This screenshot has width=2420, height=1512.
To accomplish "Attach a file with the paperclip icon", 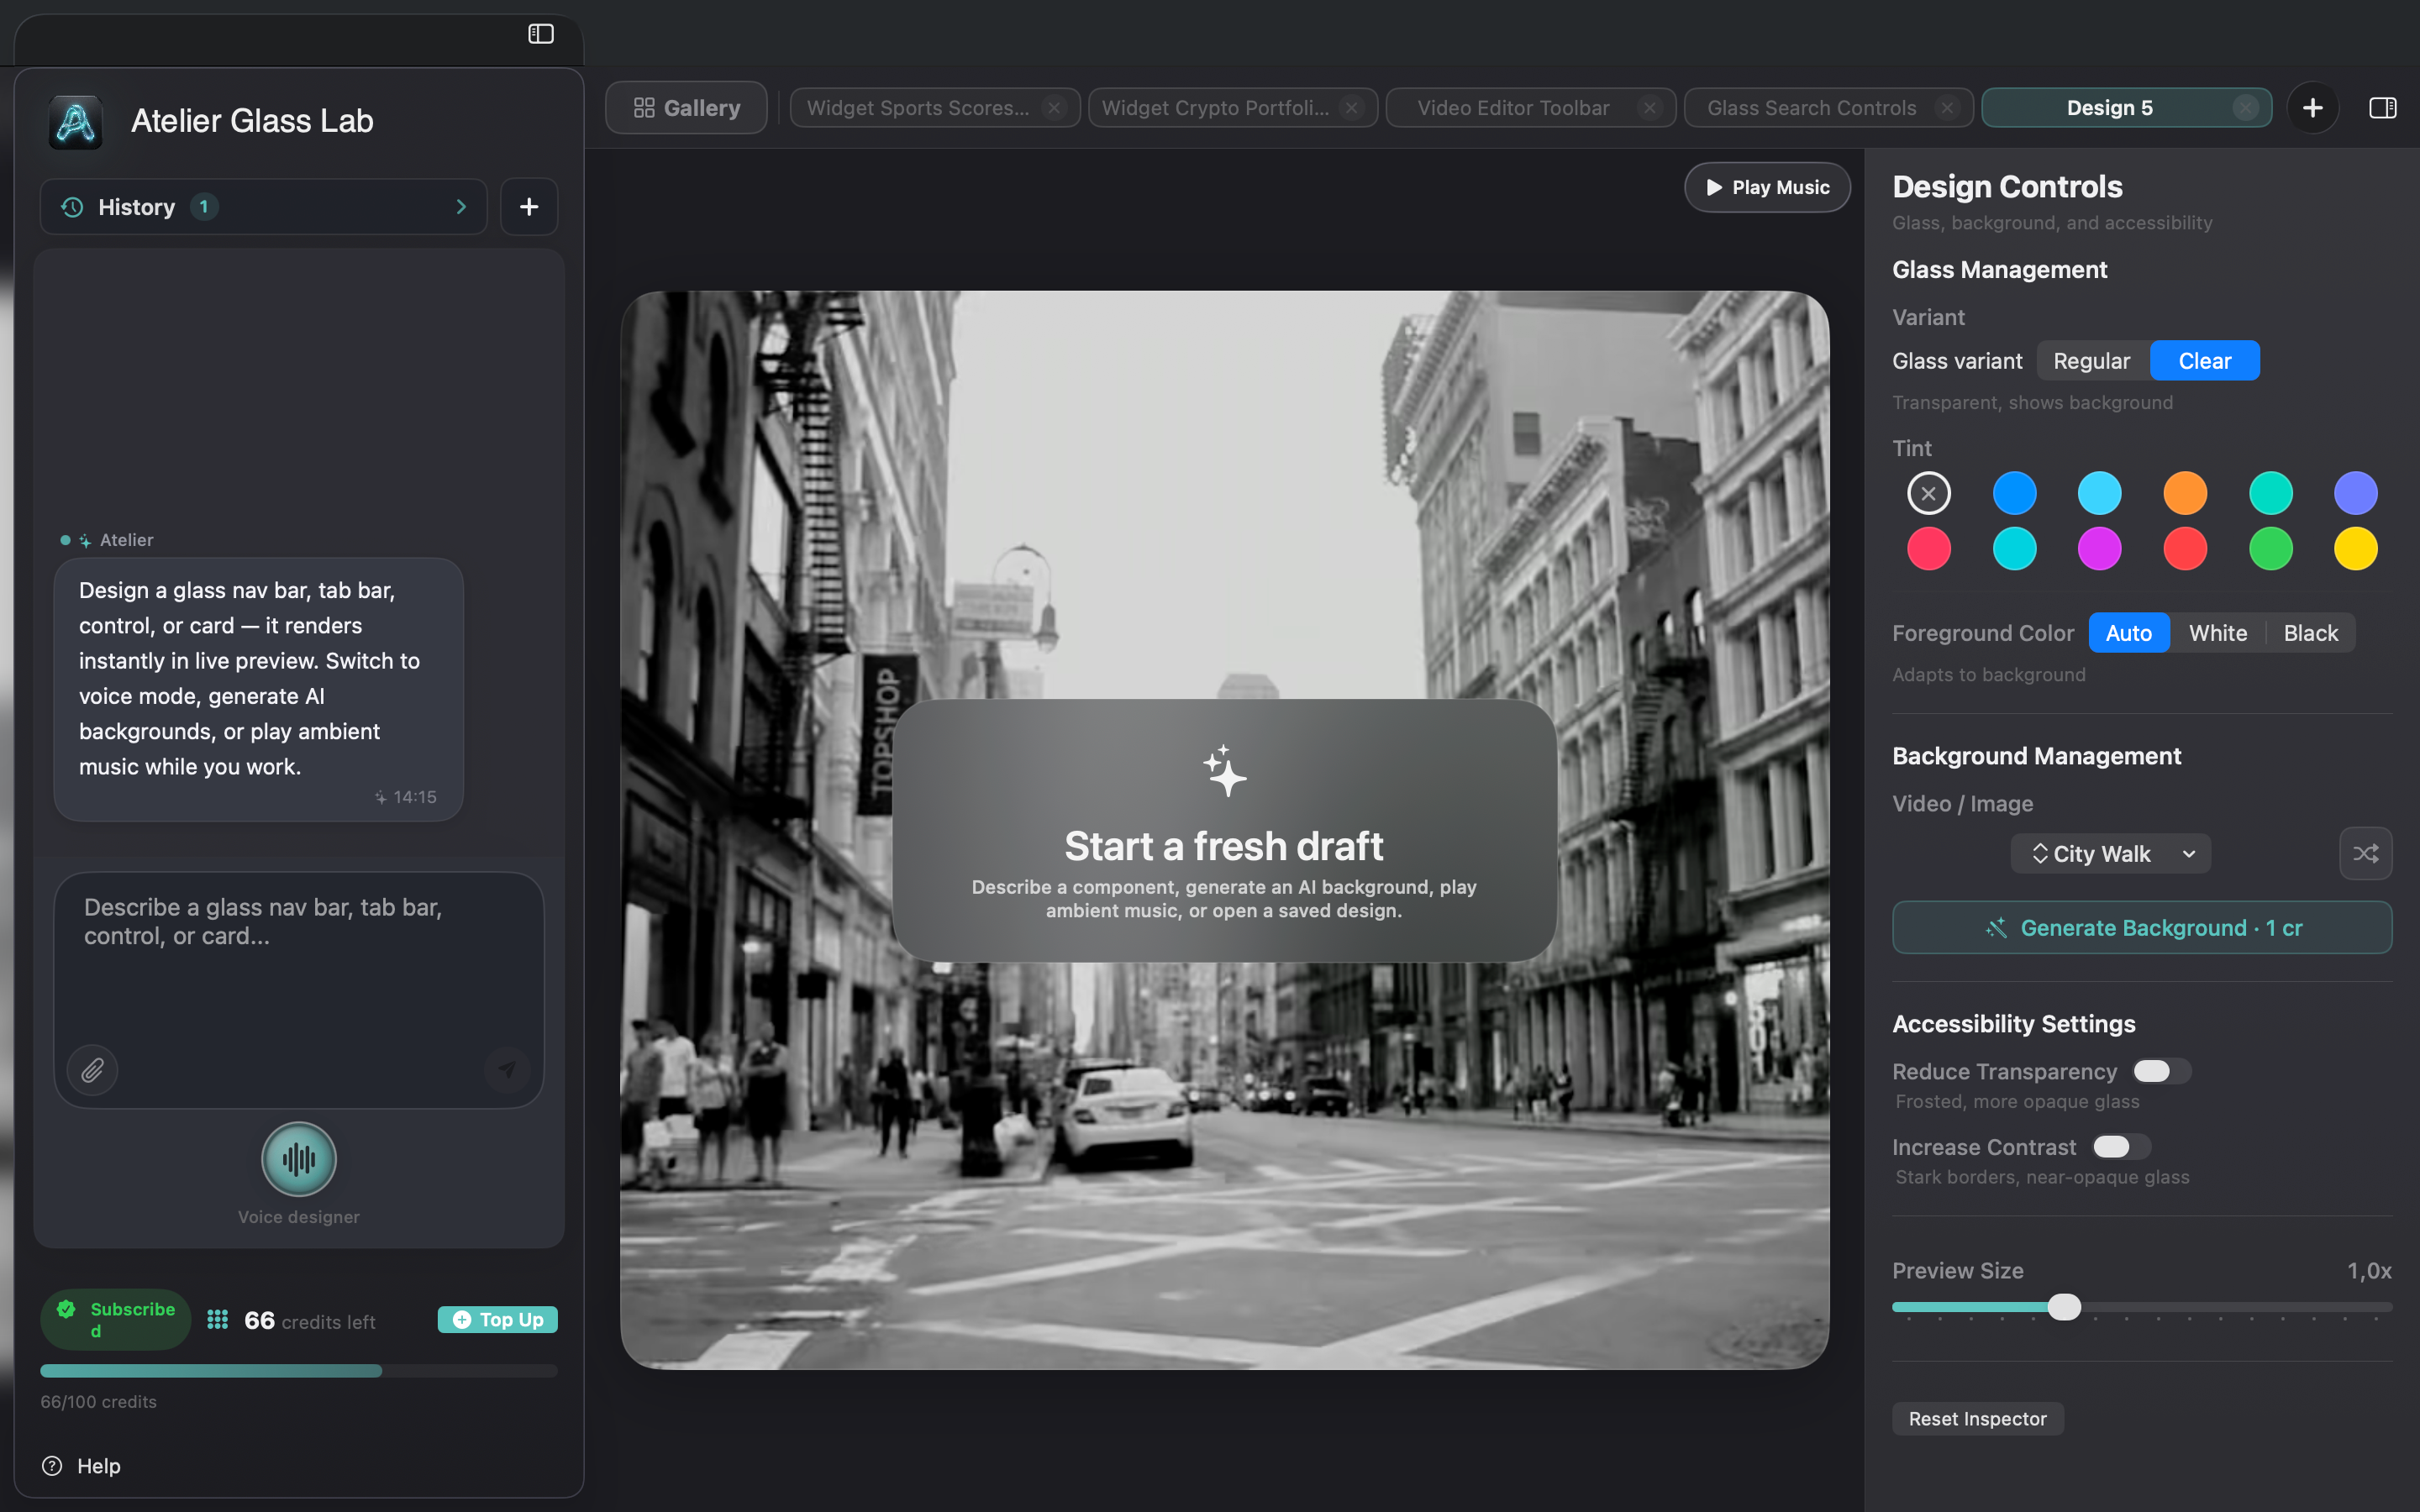I will (93, 1070).
